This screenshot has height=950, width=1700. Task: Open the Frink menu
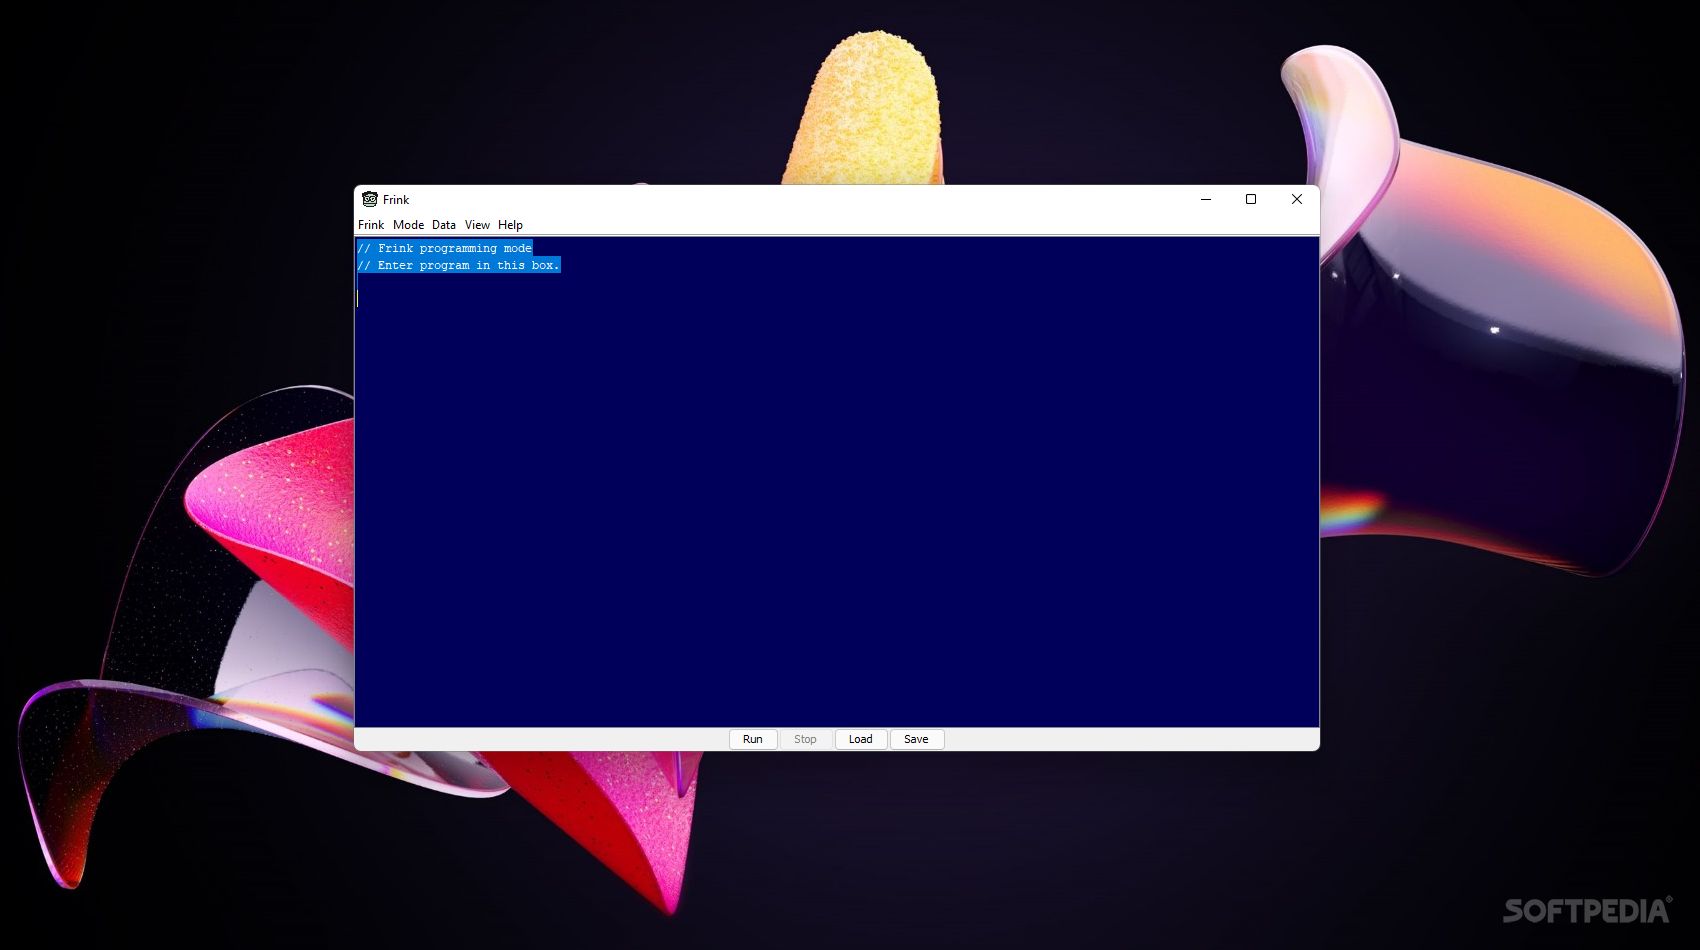[371, 225]
